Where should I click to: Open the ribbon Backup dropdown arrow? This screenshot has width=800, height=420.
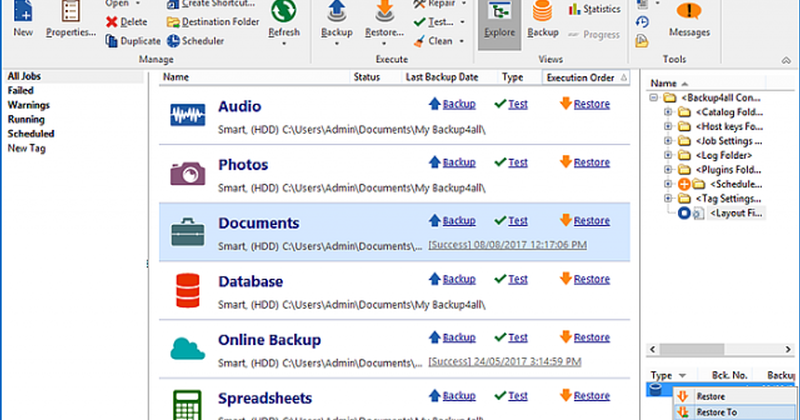(x=337, y=44)
